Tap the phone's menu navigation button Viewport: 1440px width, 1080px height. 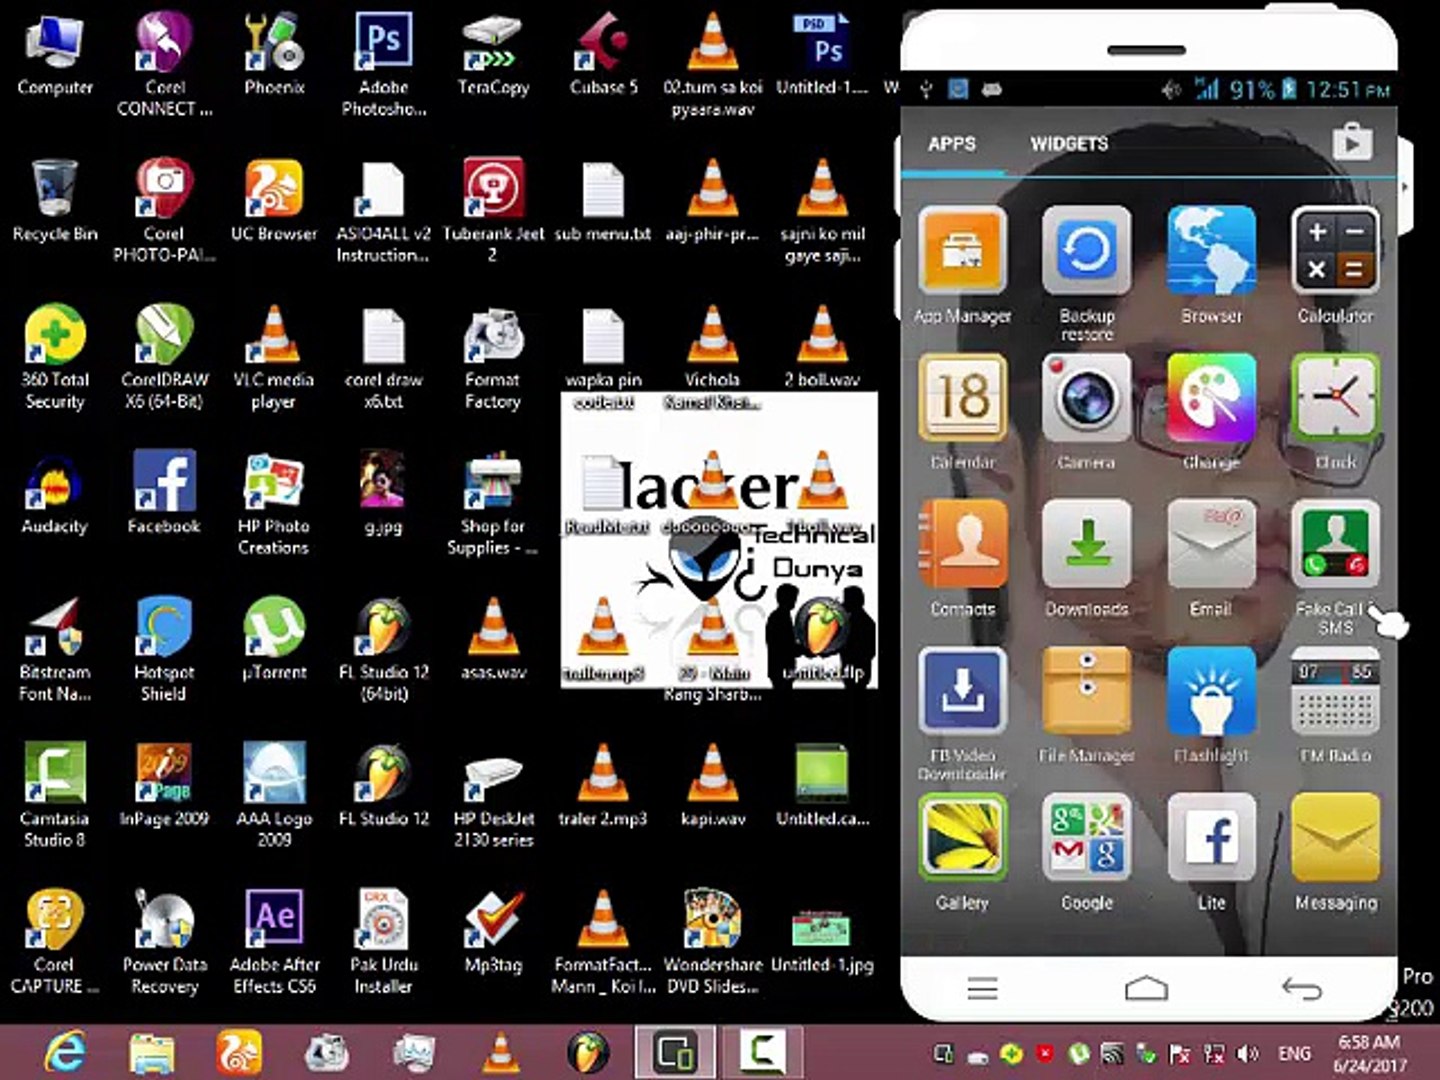pos(982,988)
